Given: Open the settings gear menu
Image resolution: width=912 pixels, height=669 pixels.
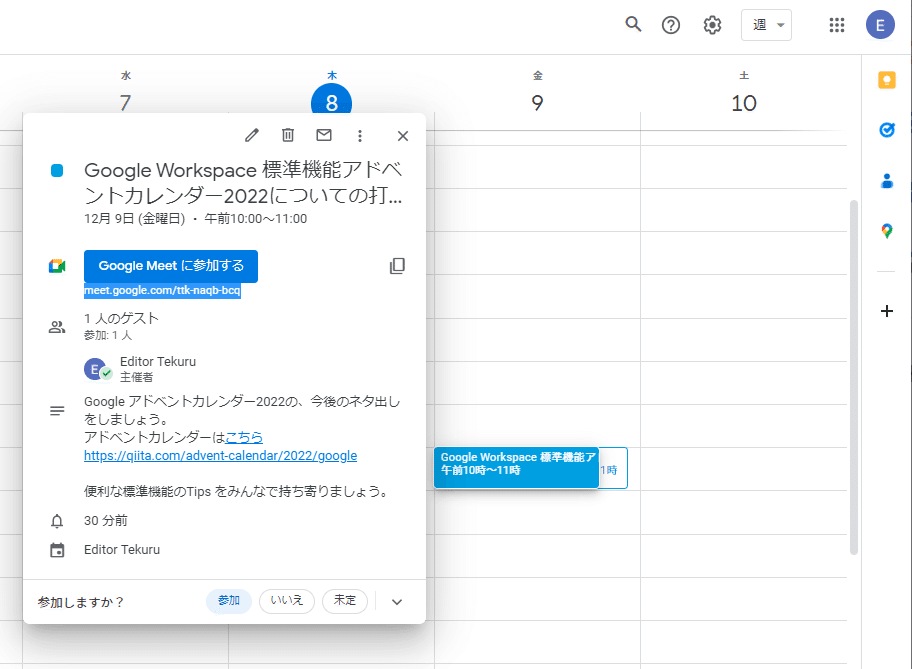Looking at the screenshot, I should (x=712, y=24).
